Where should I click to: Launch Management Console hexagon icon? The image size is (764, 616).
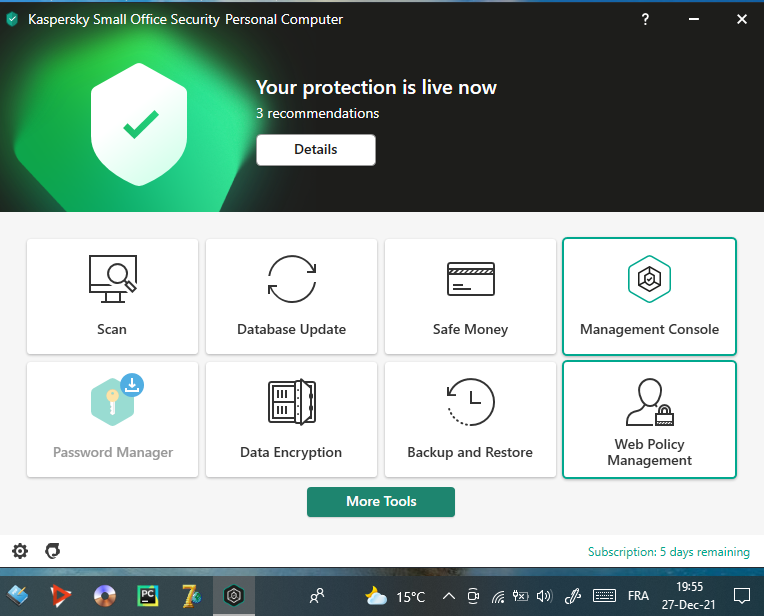click(x=649, y=279)
